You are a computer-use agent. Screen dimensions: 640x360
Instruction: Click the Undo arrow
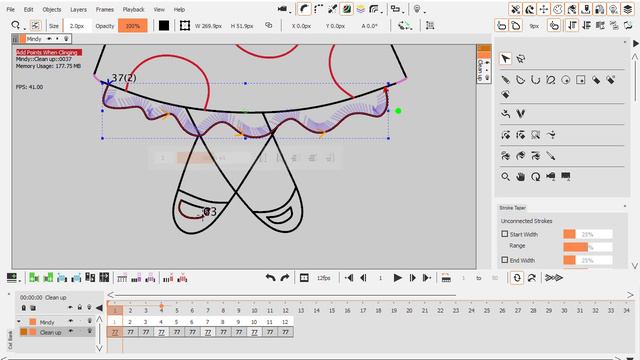[x=270, y=278]
